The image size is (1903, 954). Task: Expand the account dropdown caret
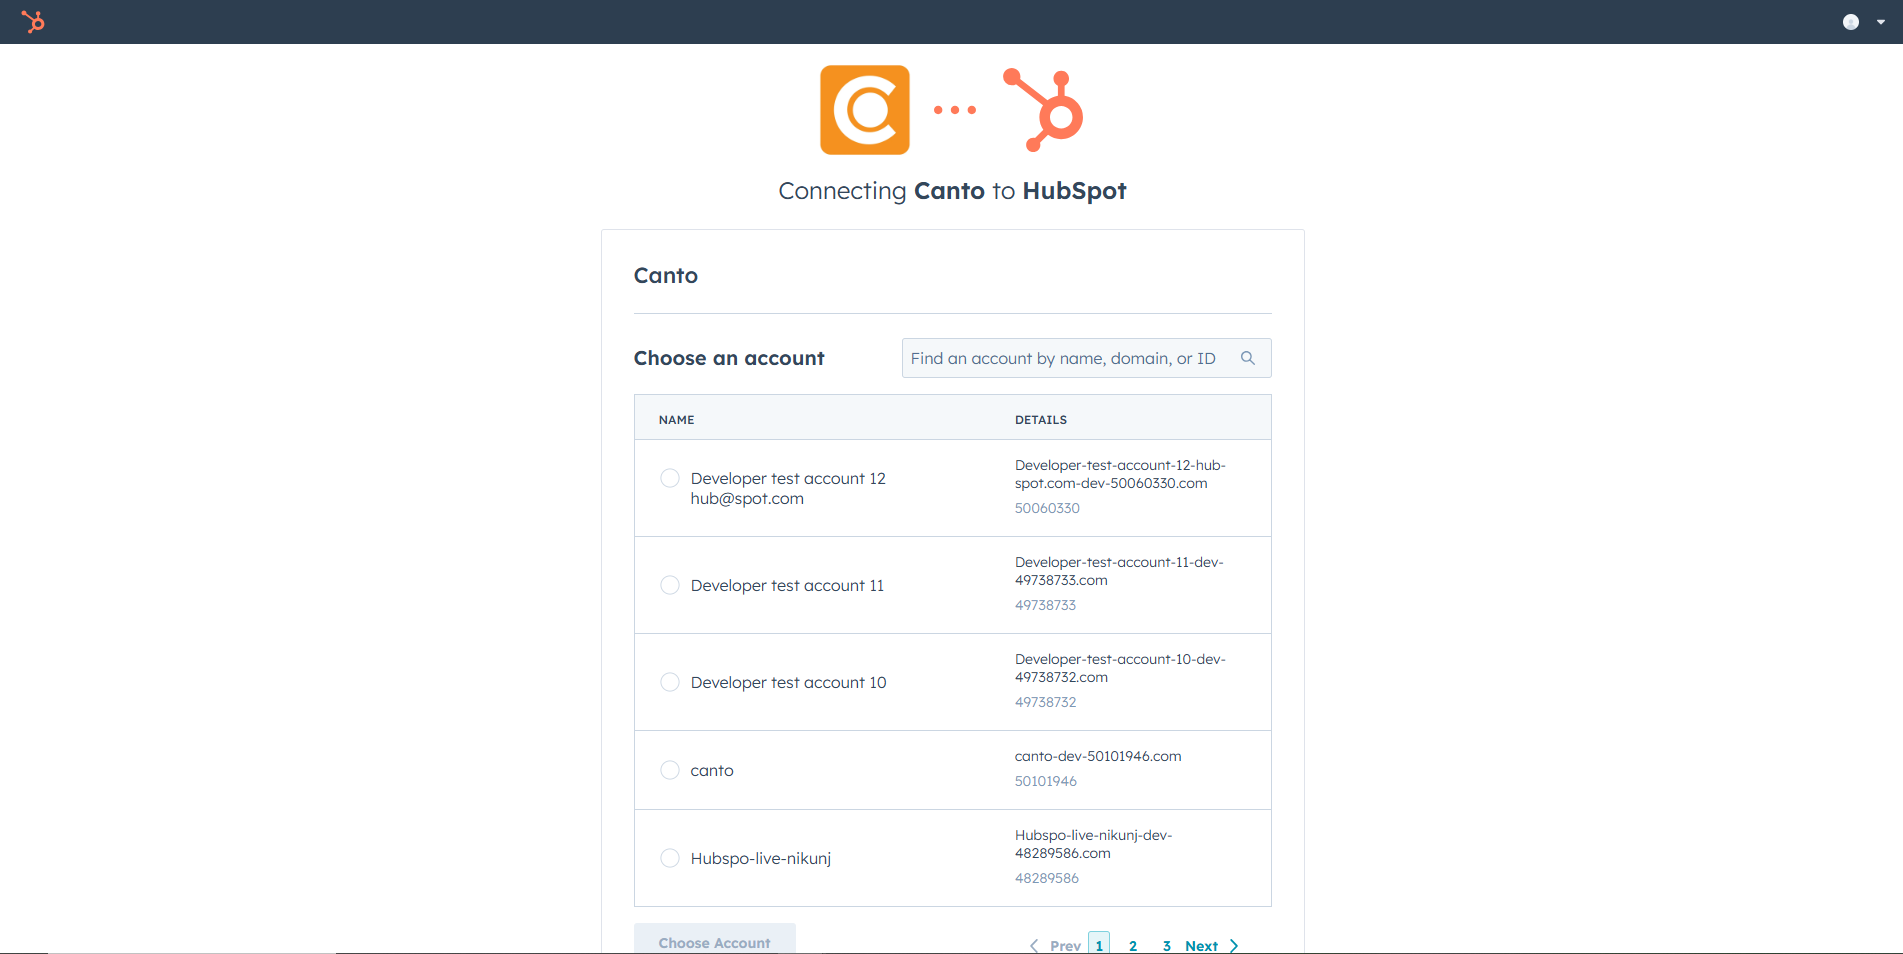1881,22
